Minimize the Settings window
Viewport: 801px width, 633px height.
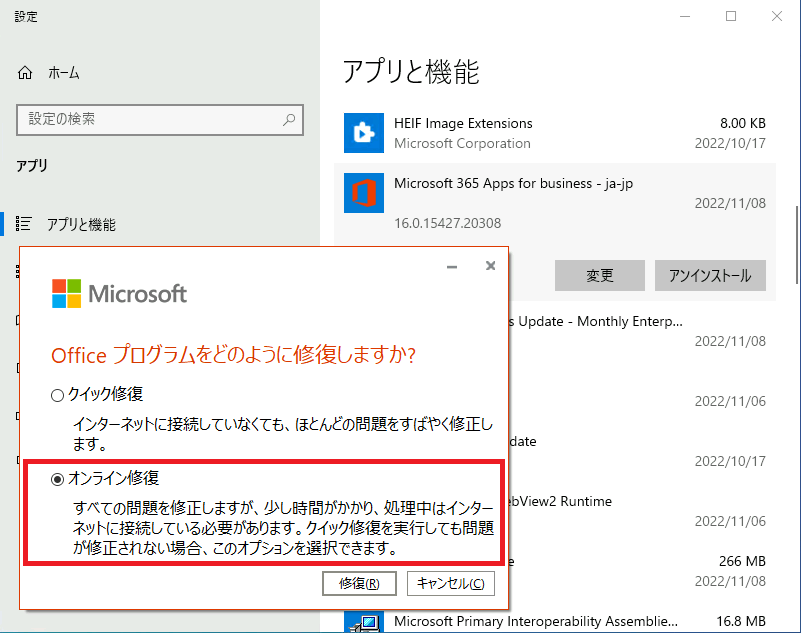(x=685, y=16)
